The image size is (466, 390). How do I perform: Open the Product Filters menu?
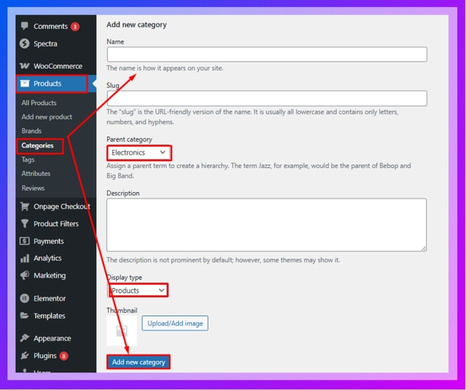56,224
